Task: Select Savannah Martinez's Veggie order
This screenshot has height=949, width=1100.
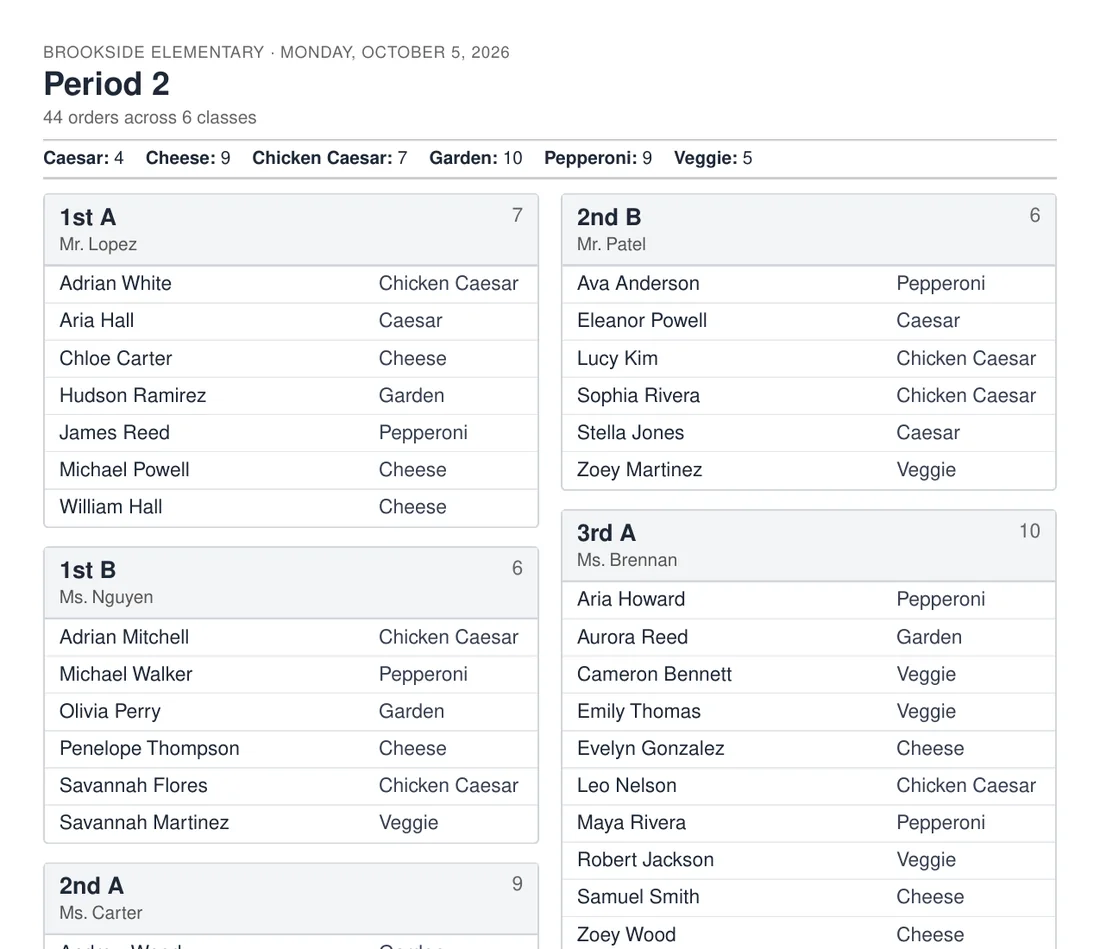Action: pos(408,823)
